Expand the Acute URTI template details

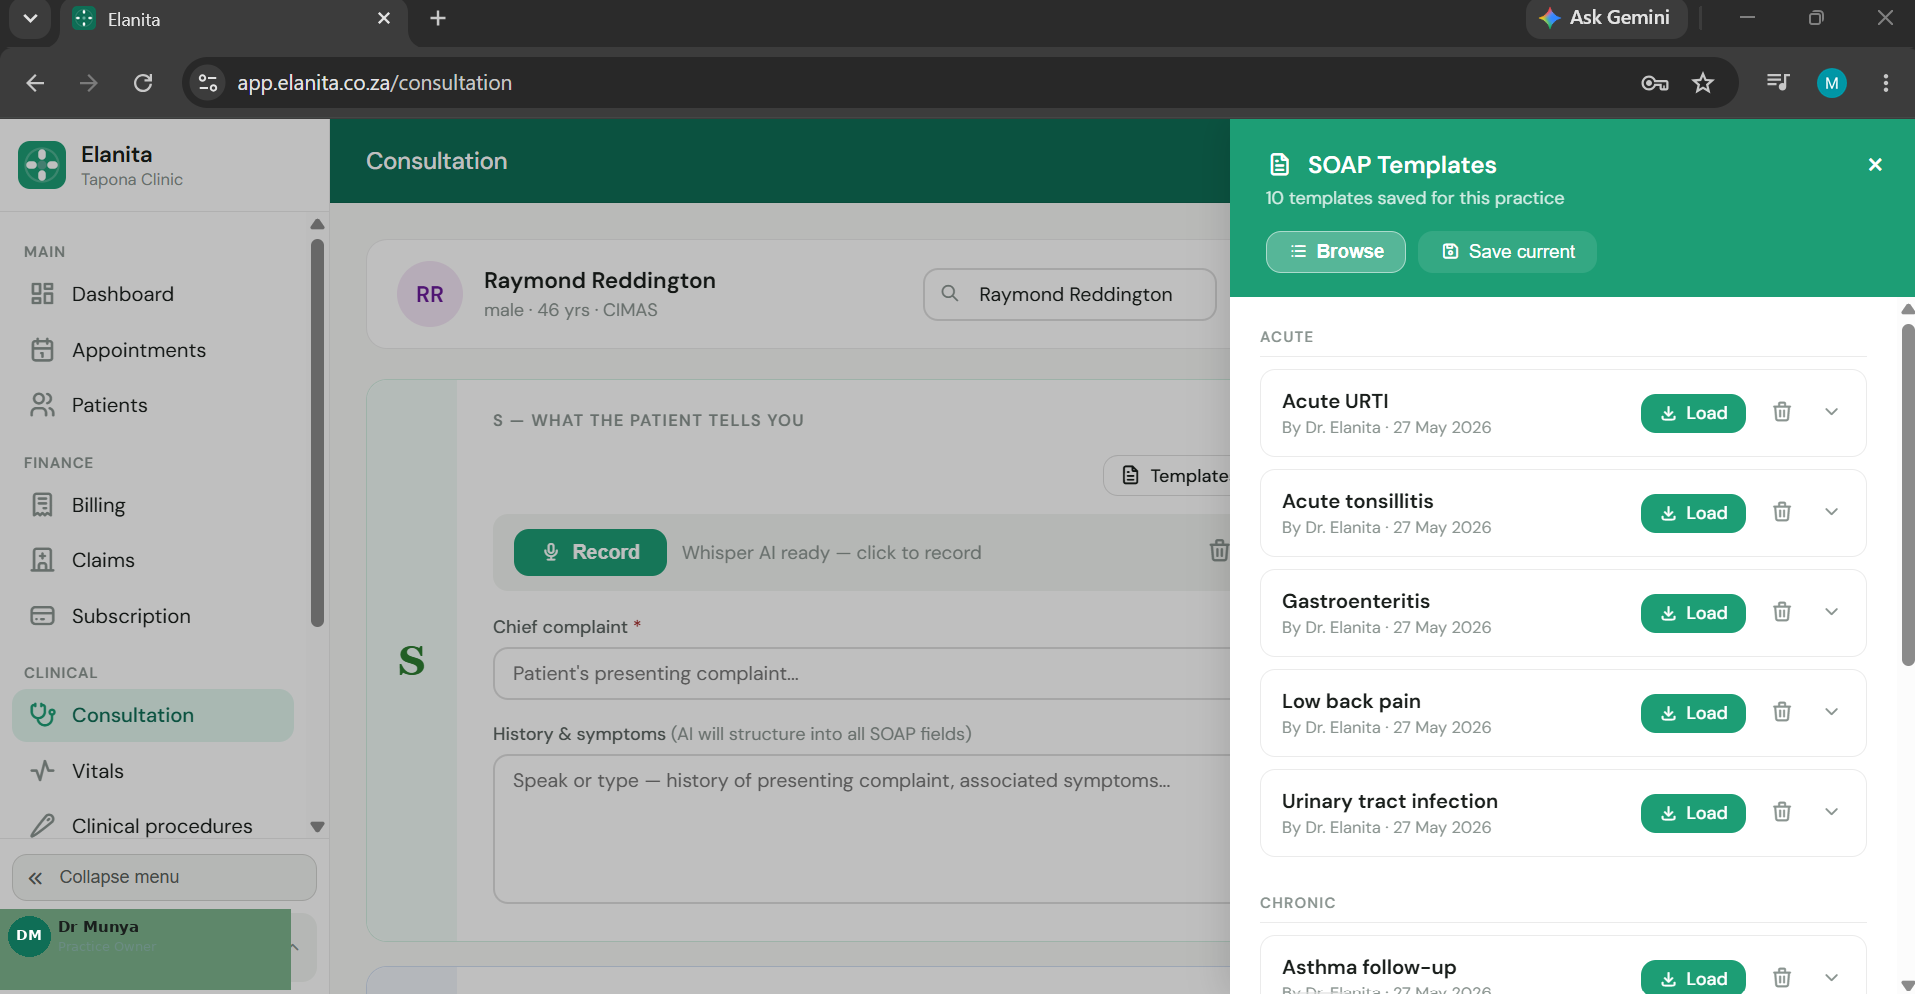point(1831,412)
